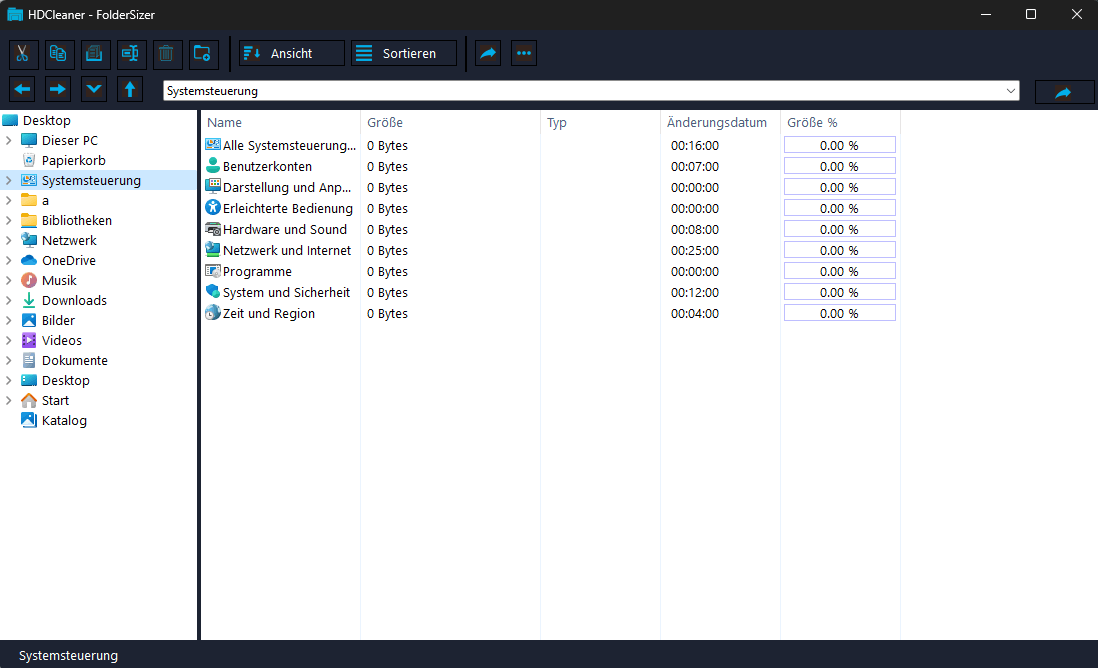Image resolution: width=1098 pixels, height=668 pixels.
Task: Sort by the Änderungsdatum column header
Action: (717, 123)
